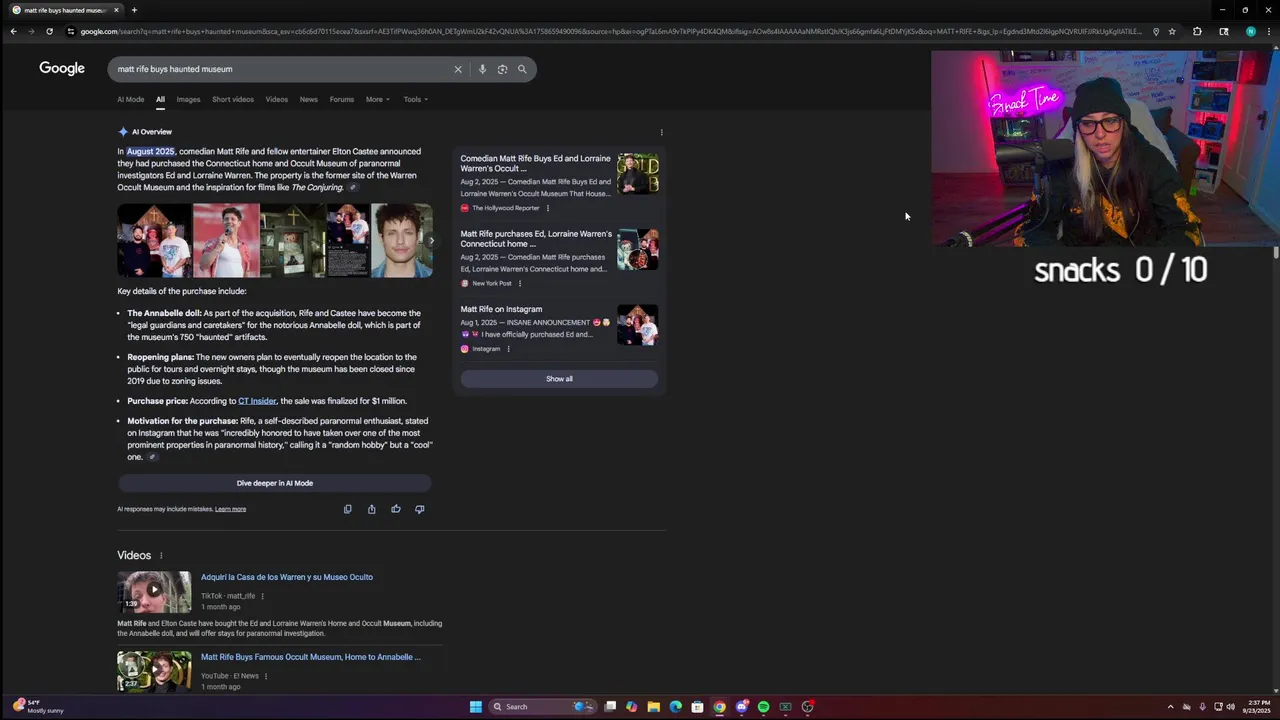
Task: Open AI Overview three-dot options
Action: tap(661, 132)
